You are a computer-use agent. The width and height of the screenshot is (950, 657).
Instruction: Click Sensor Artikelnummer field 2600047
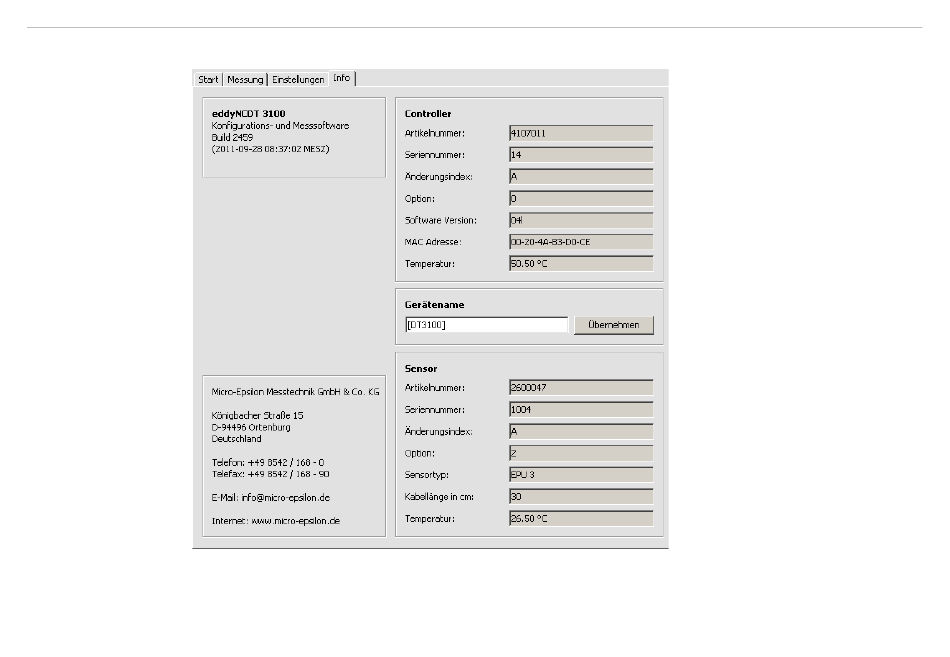click(x=581, y=388)
